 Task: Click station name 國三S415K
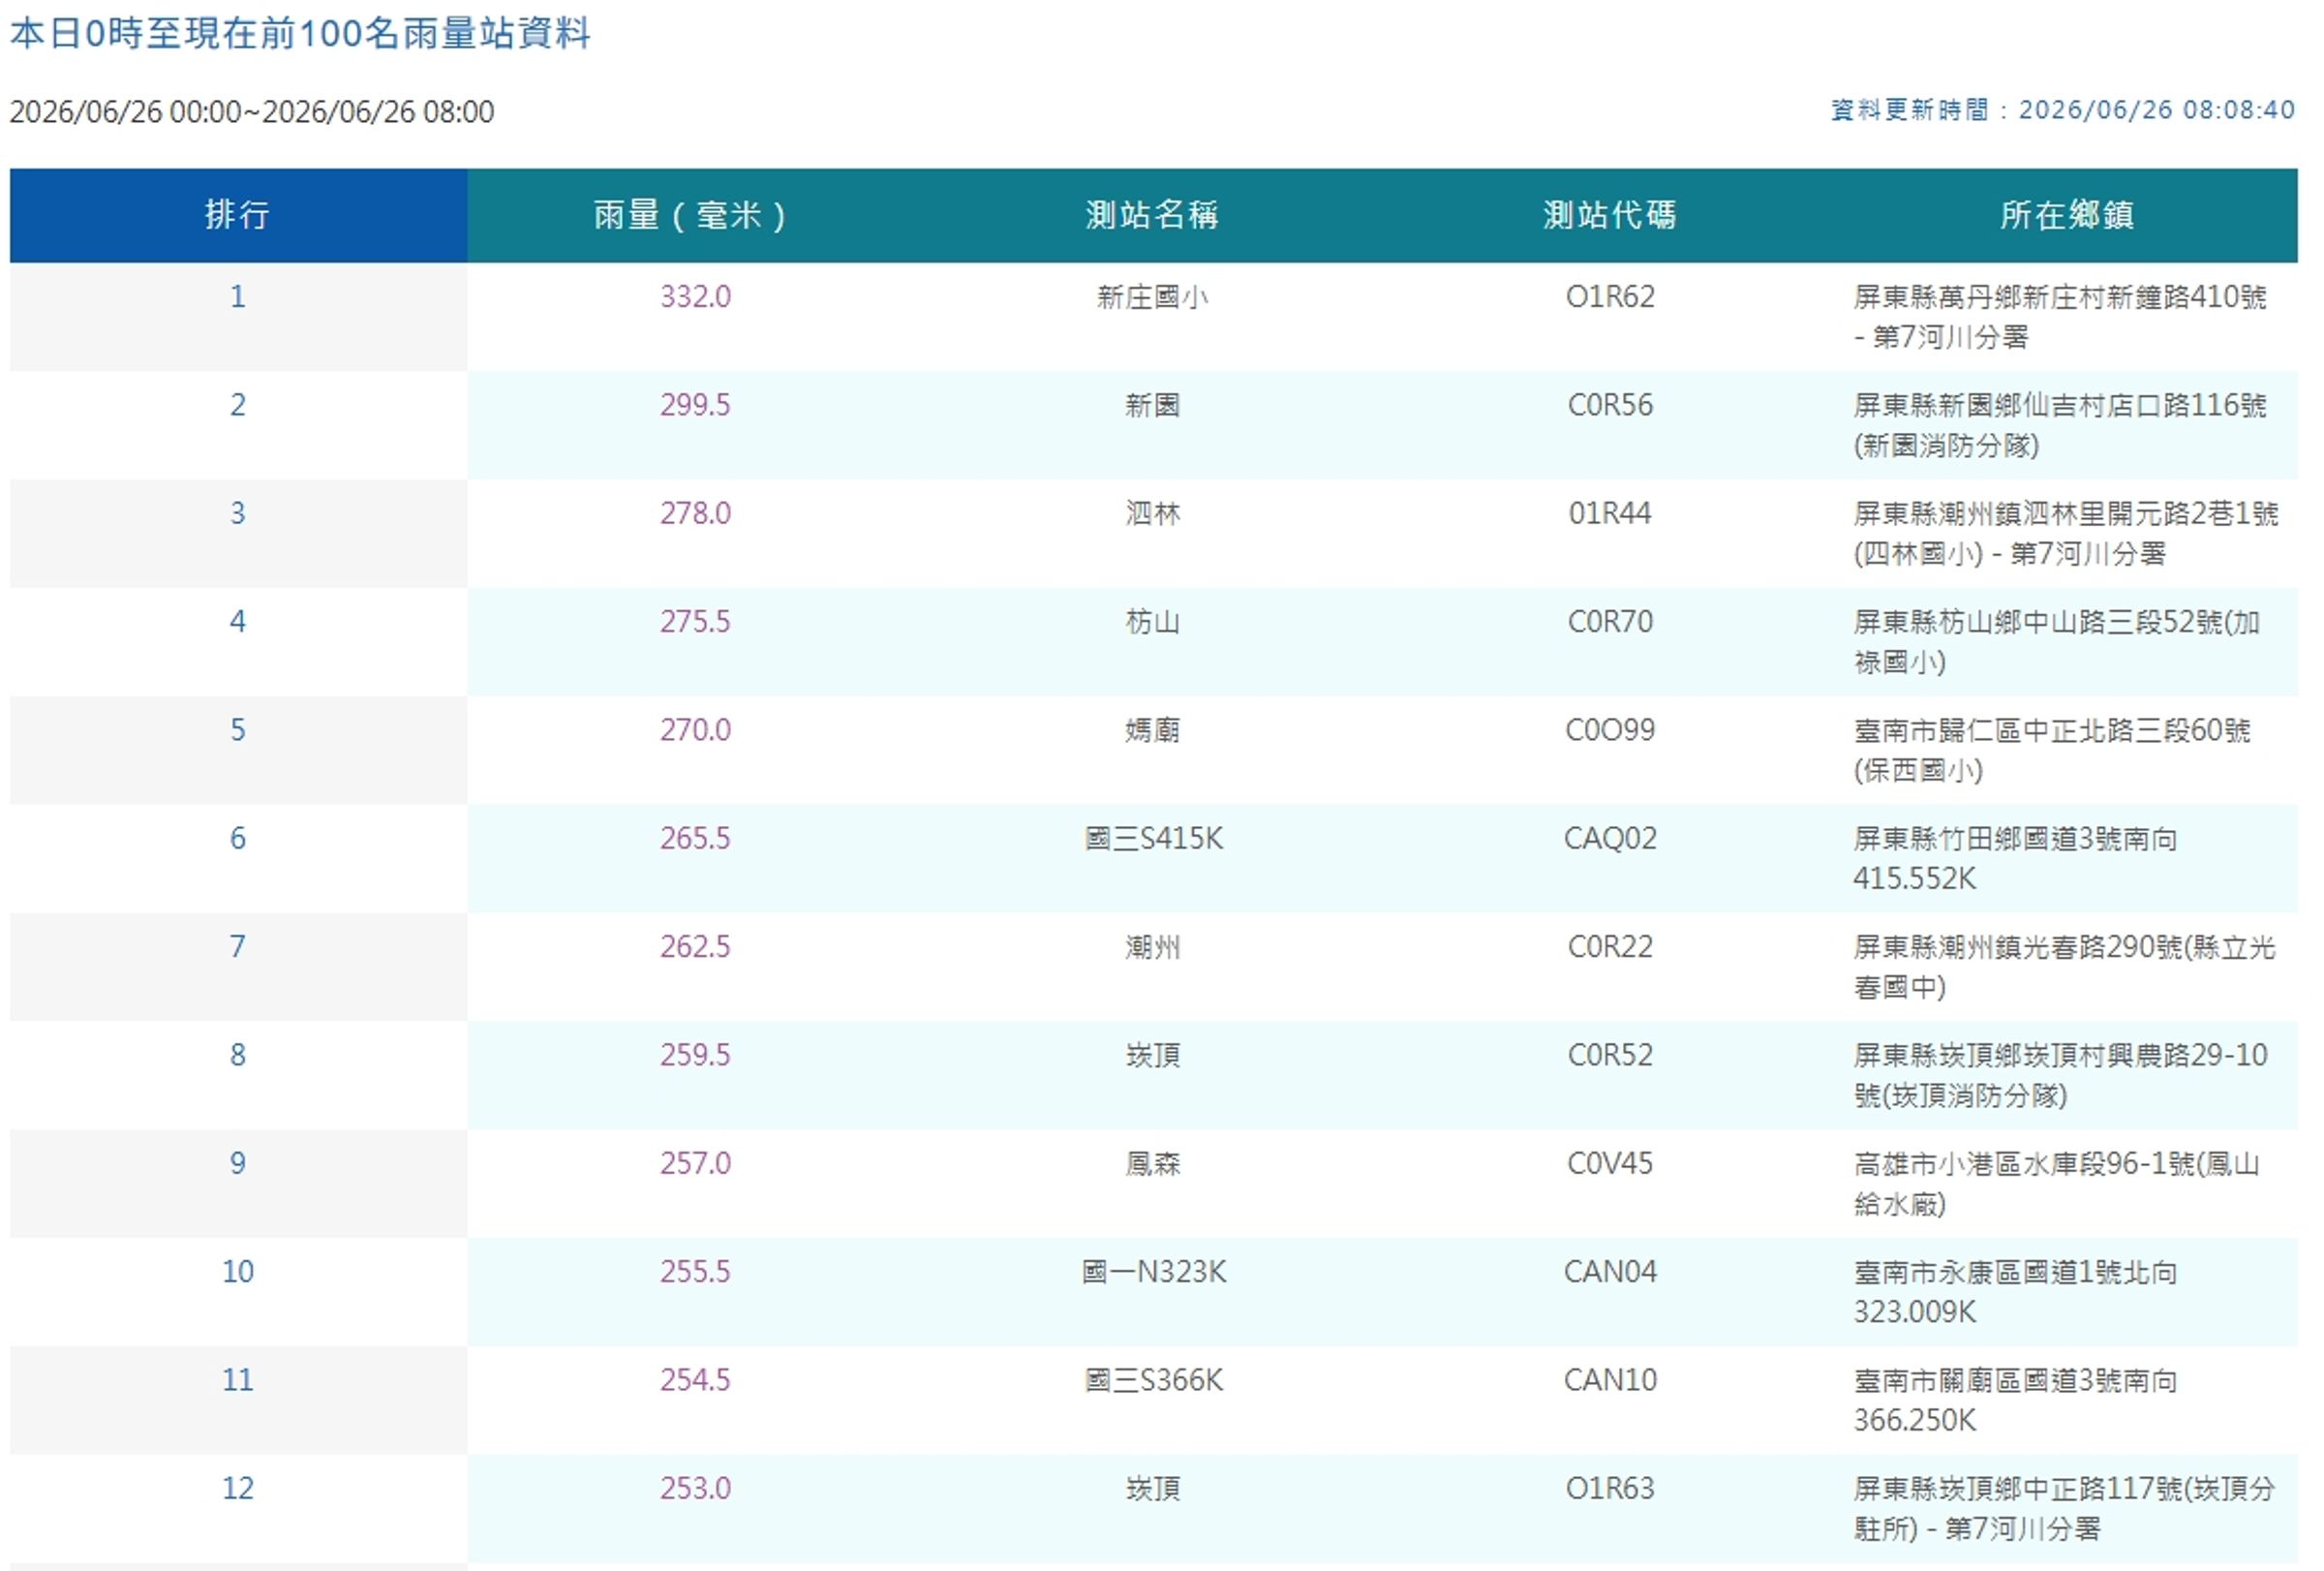[x=1153, y=838]
